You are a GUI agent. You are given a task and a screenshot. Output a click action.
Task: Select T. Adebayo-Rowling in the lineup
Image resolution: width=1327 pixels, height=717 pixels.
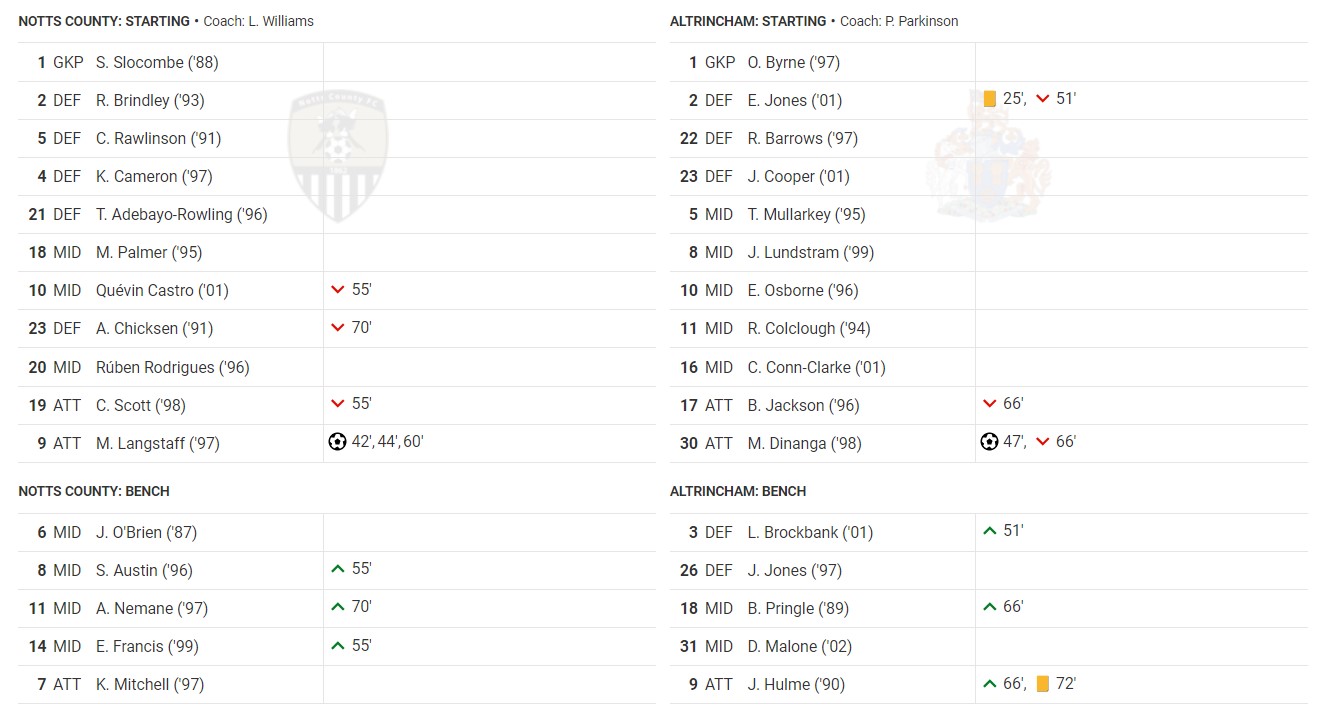pyautogui.click(x=181, y=214)
